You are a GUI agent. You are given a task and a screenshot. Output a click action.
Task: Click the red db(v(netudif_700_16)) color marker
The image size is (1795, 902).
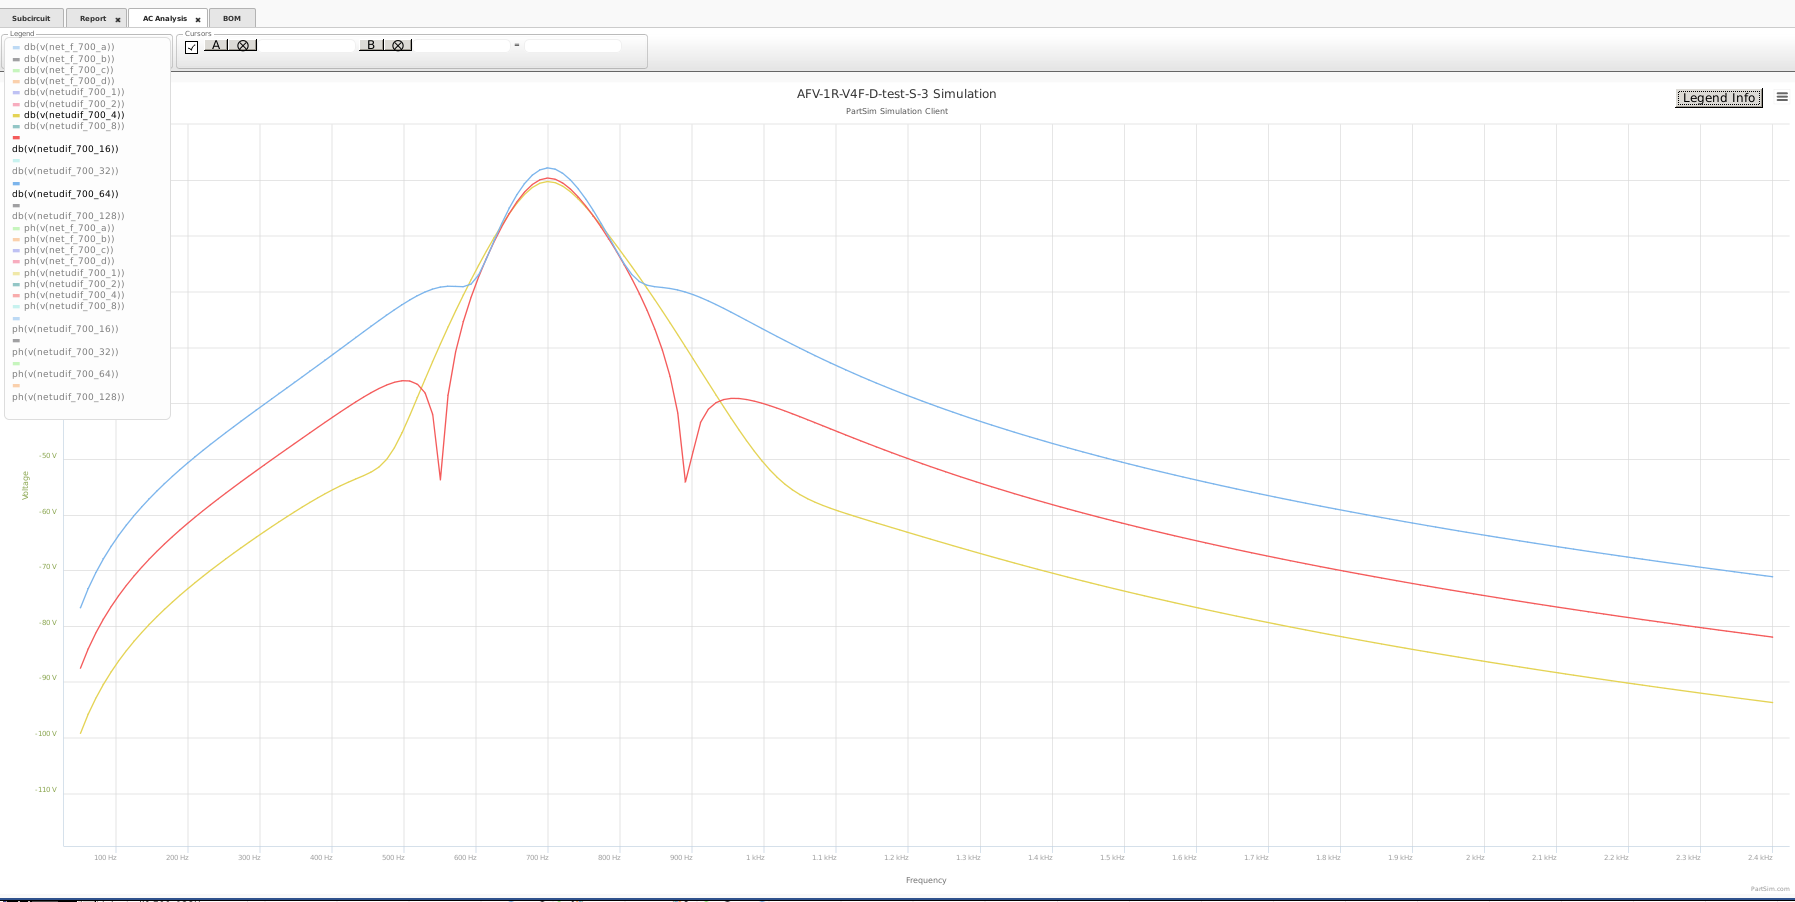coord(16,138)
